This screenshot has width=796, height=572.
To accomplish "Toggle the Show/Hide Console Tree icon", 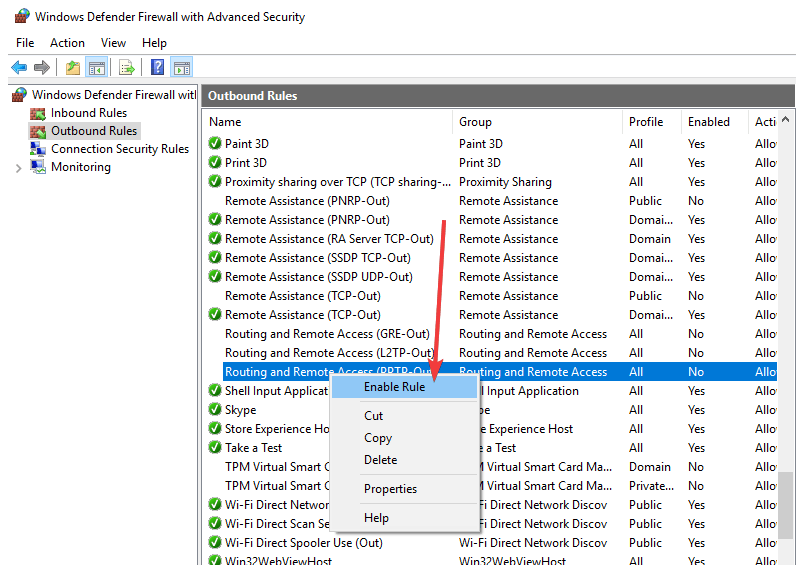I will (x=96, y=67).
